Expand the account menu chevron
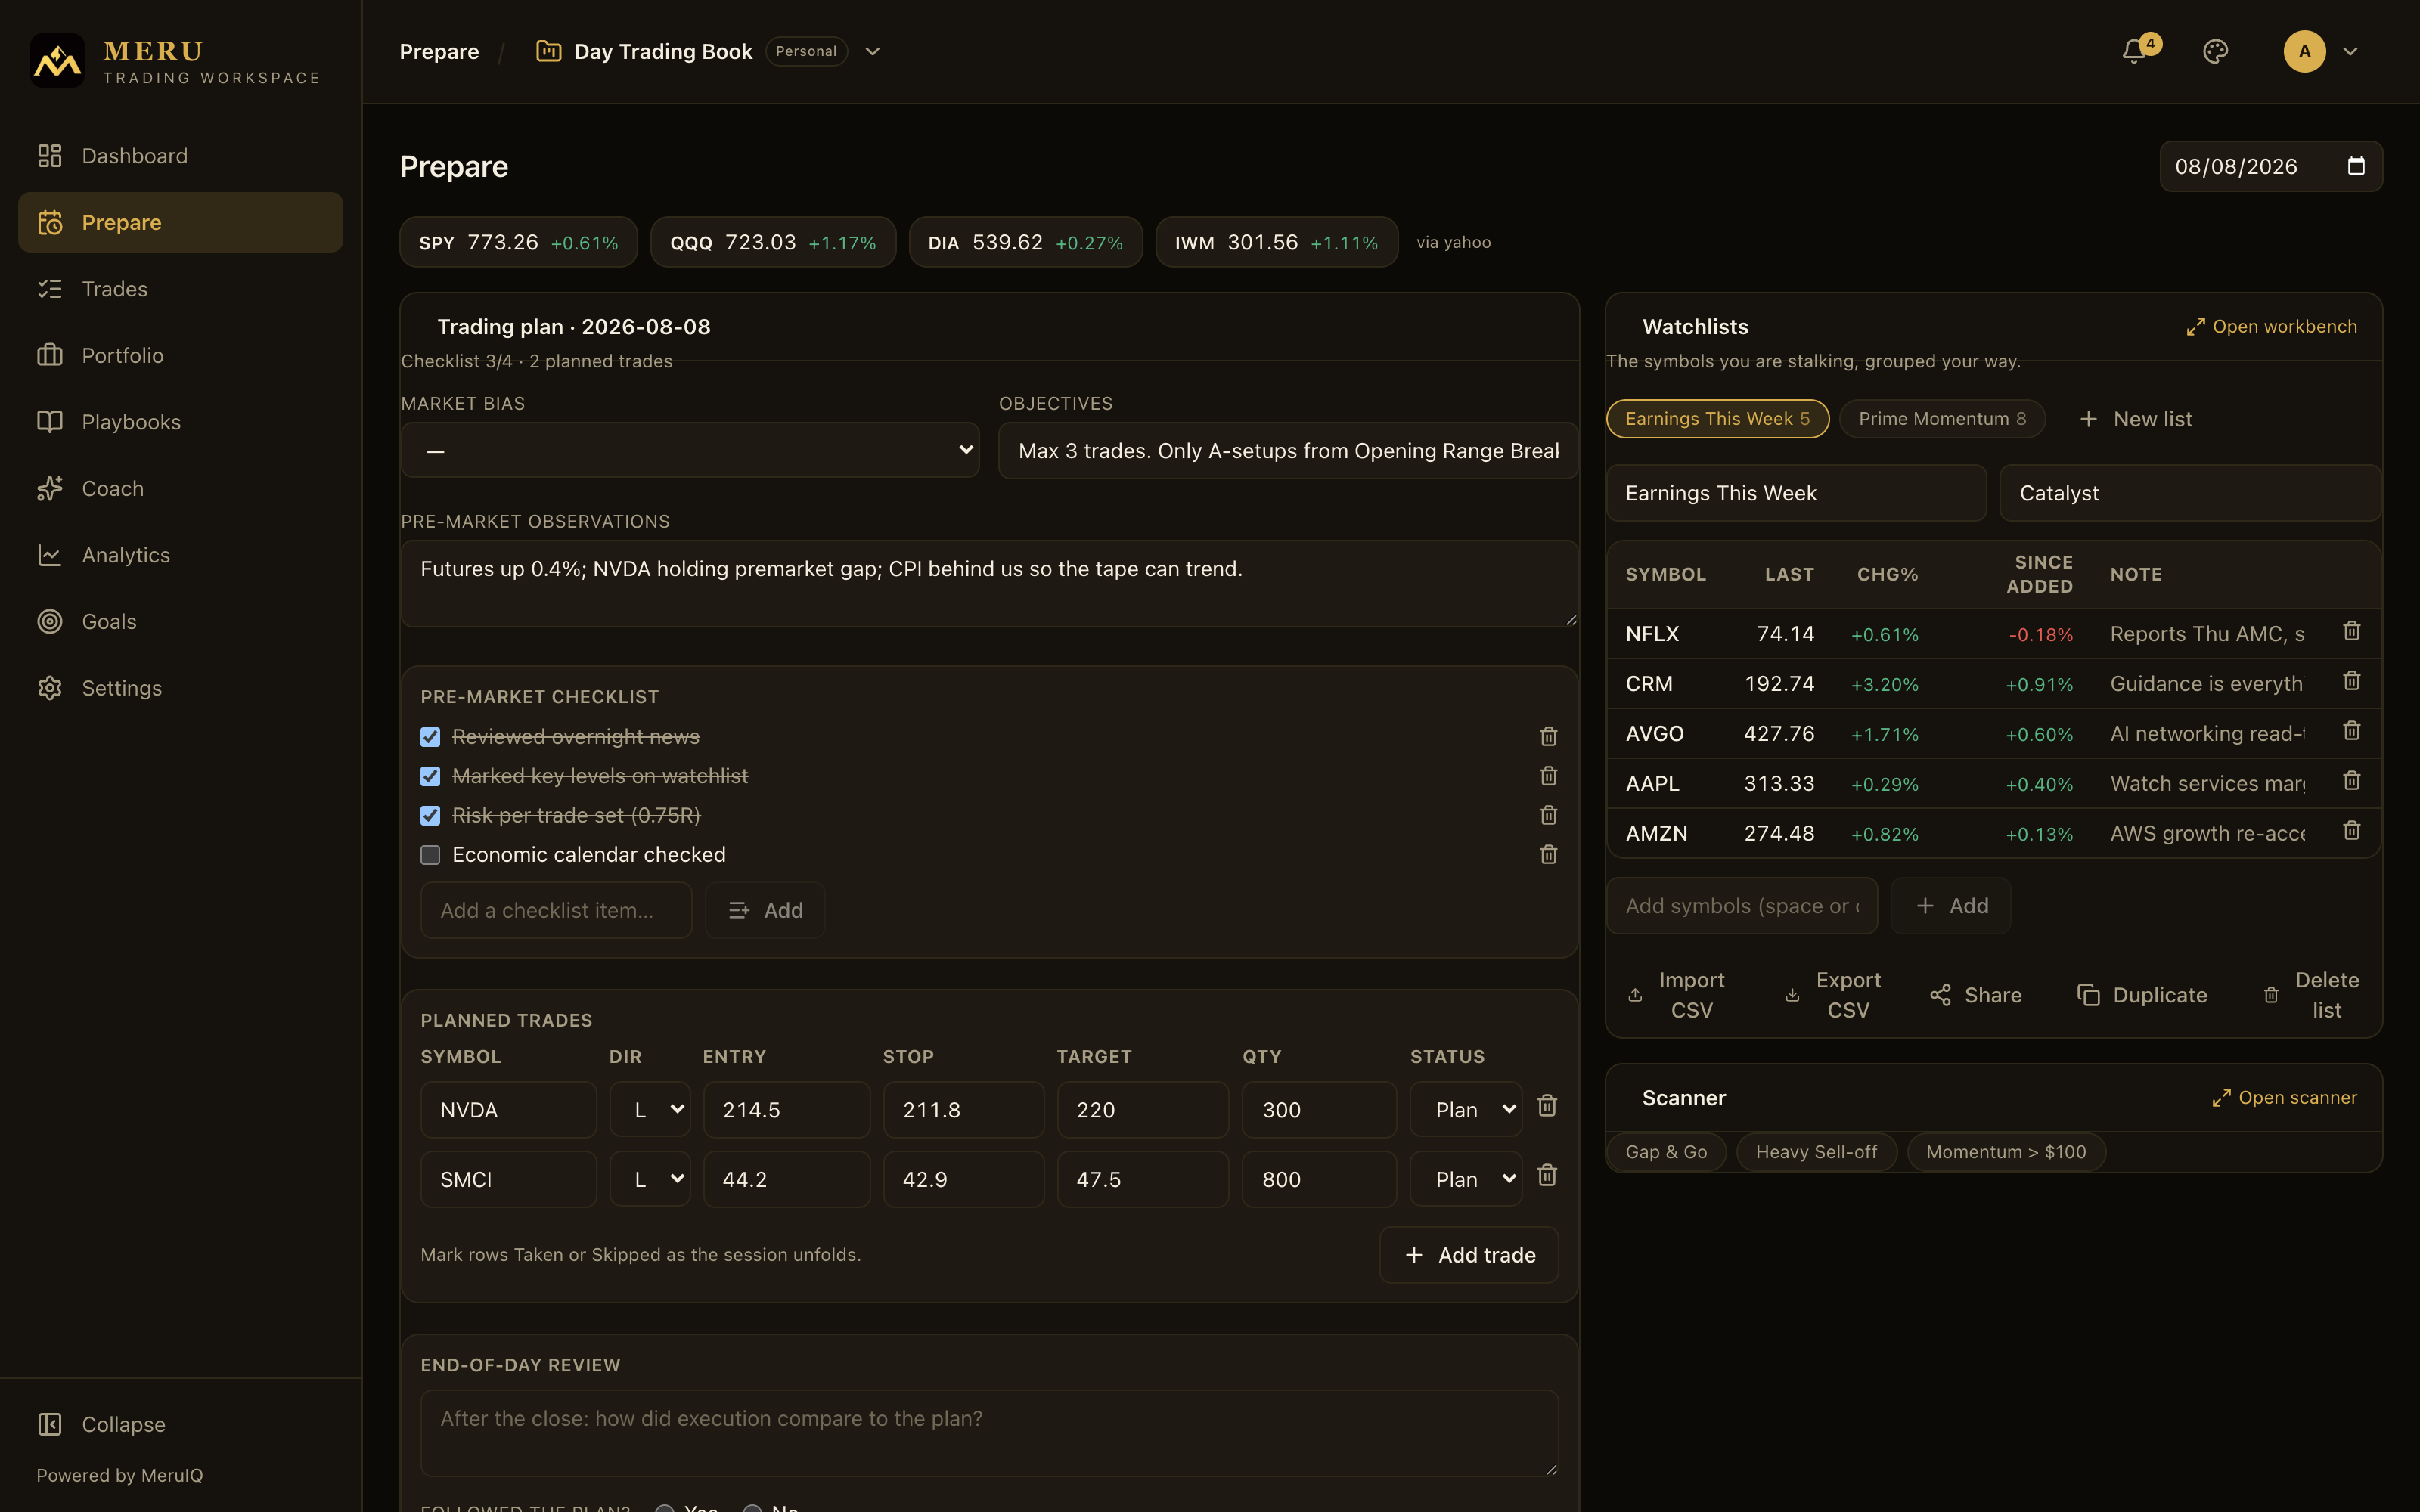The image size is (2420, 1512). tap(2350, 51)
